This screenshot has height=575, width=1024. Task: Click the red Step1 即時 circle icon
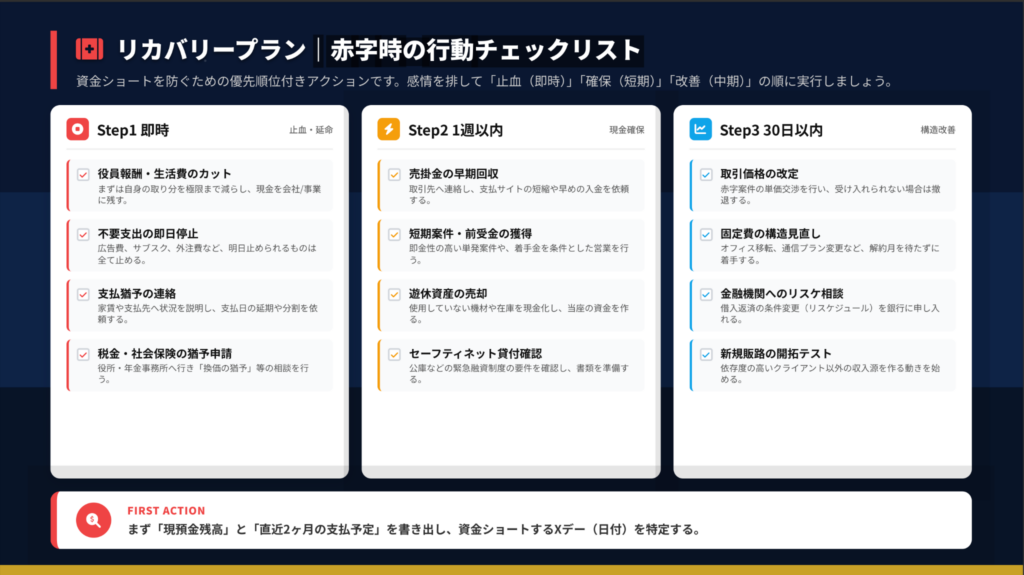point(78,130)
